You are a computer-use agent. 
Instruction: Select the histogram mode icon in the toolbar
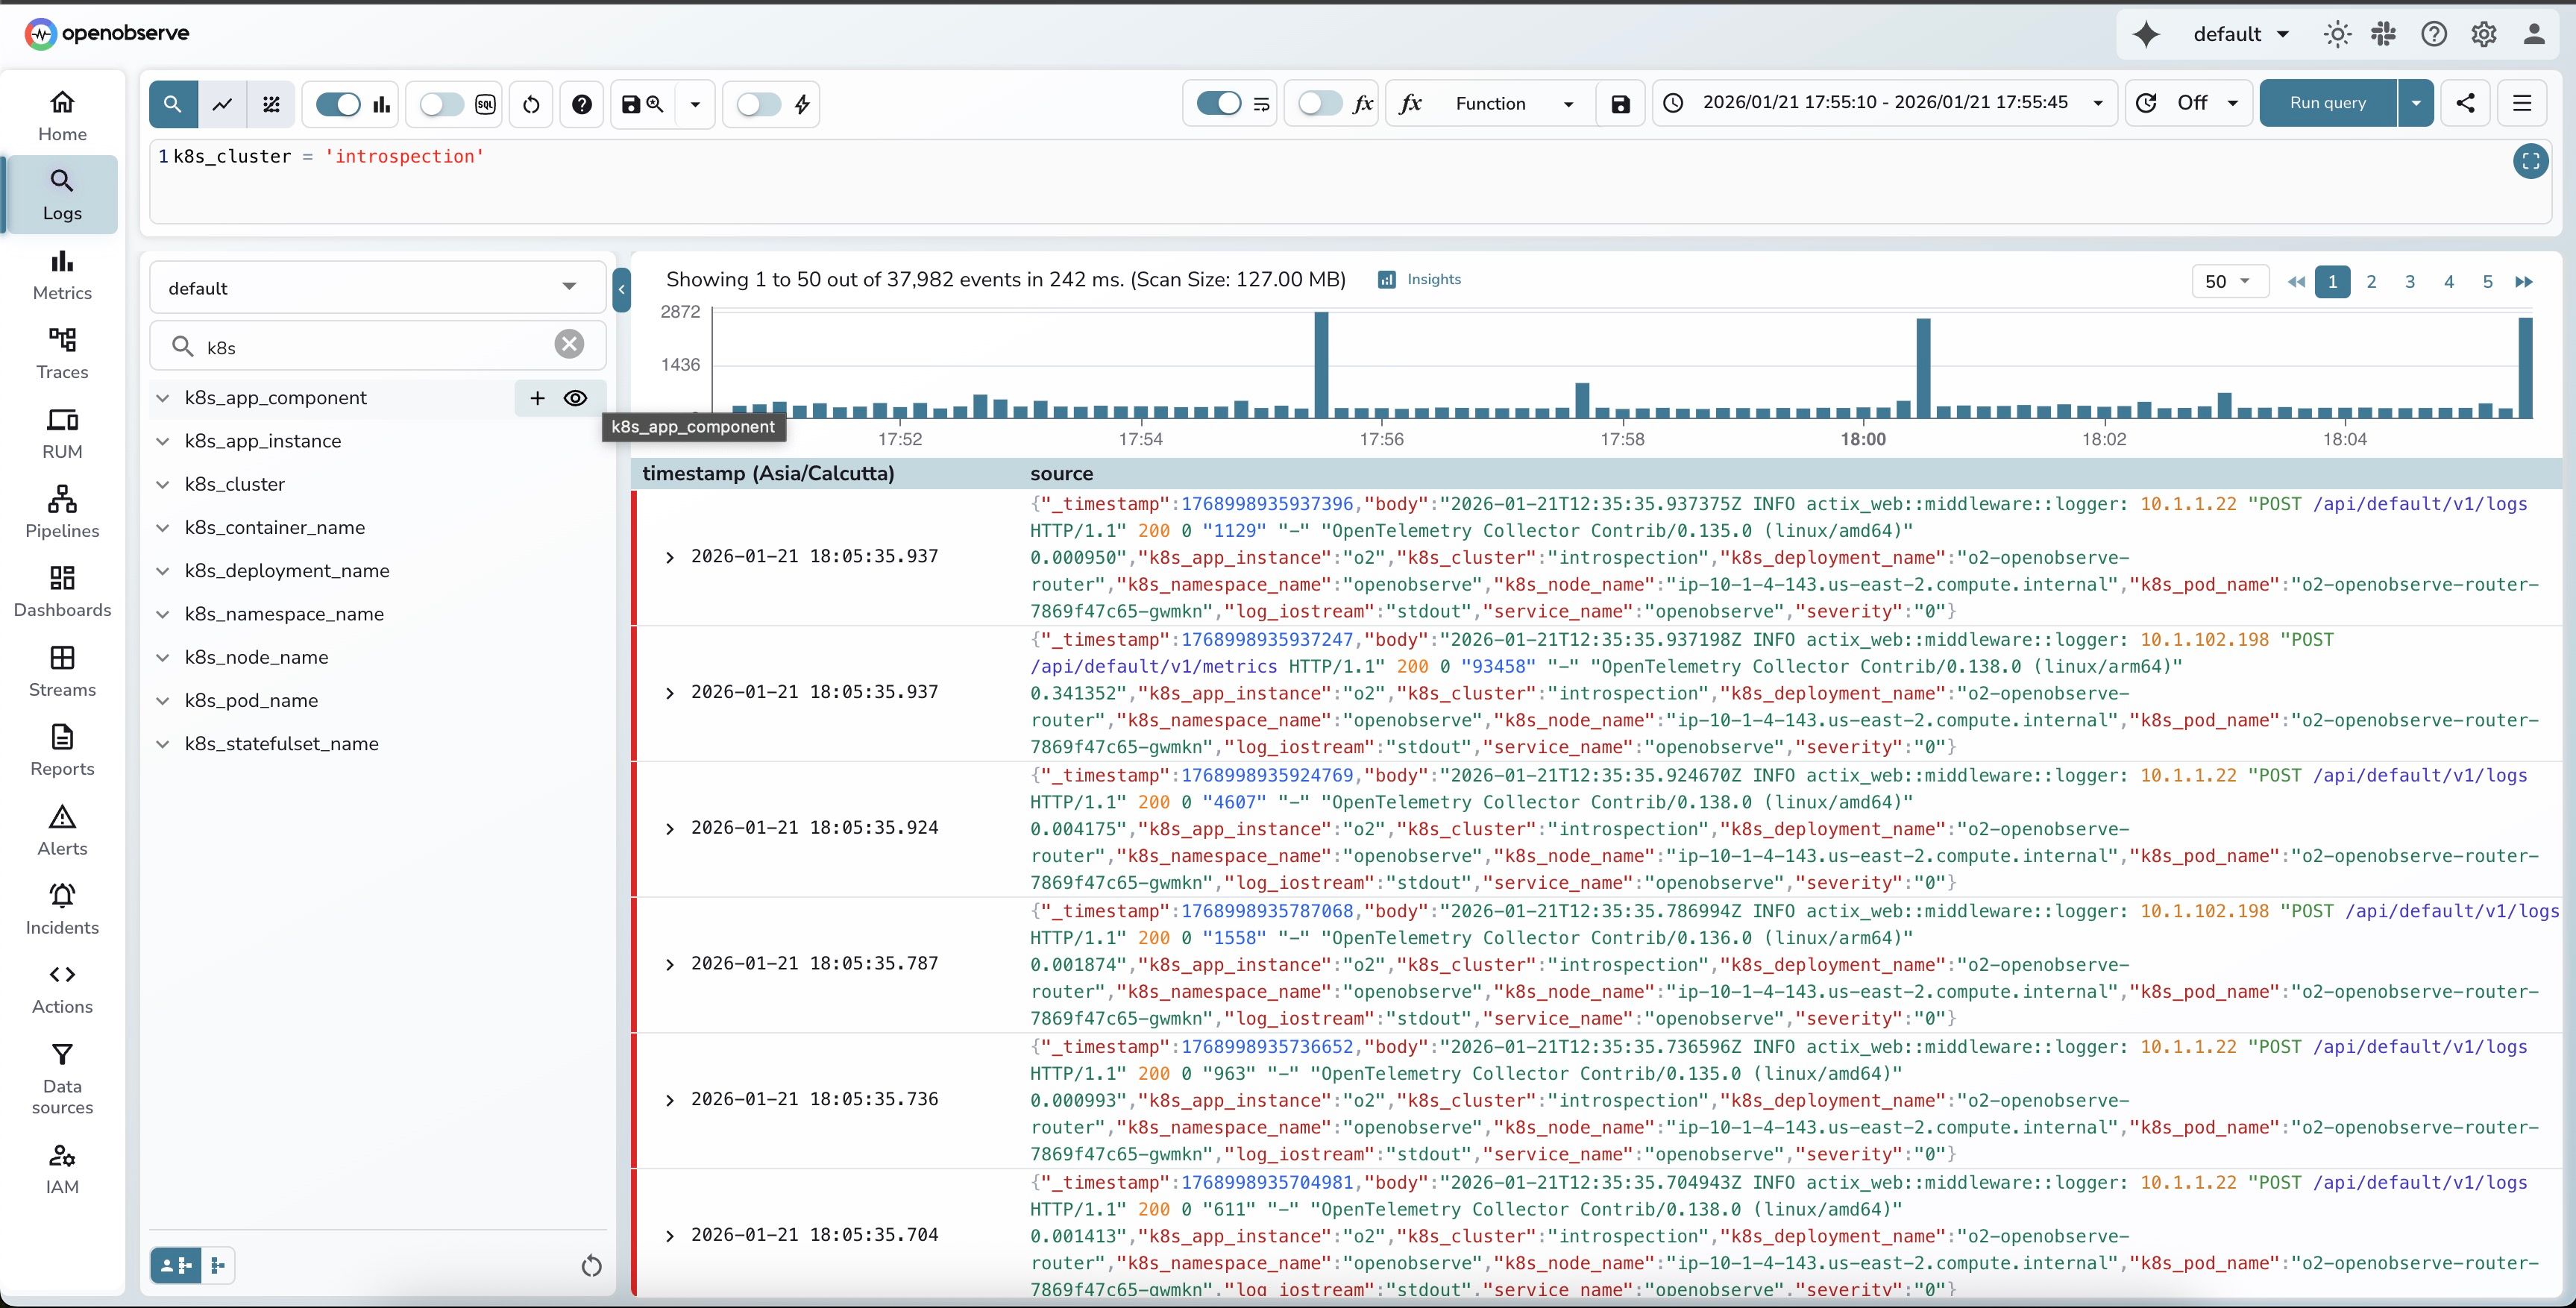[381, 104]
